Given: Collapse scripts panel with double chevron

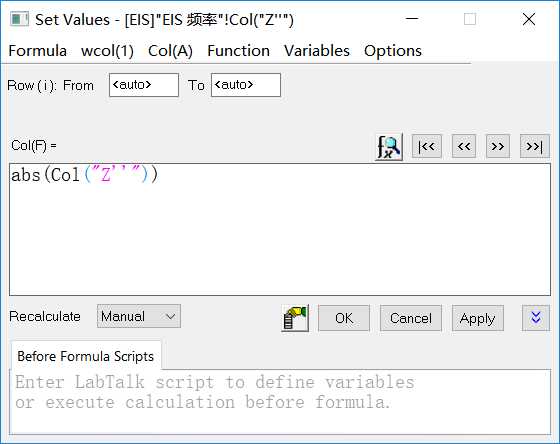Looking at the screenshot, I should (x=536, y=318).
